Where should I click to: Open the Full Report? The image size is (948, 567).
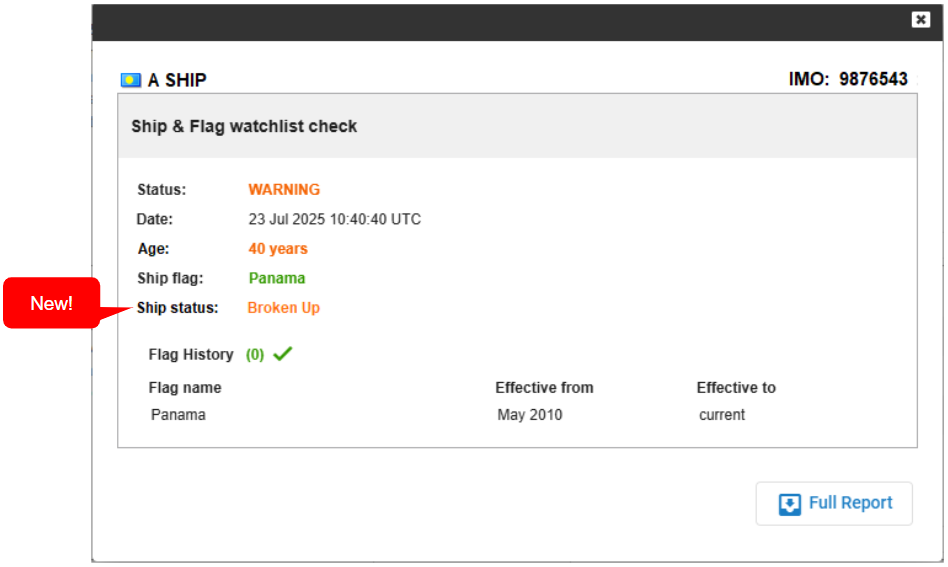point(834,503)
